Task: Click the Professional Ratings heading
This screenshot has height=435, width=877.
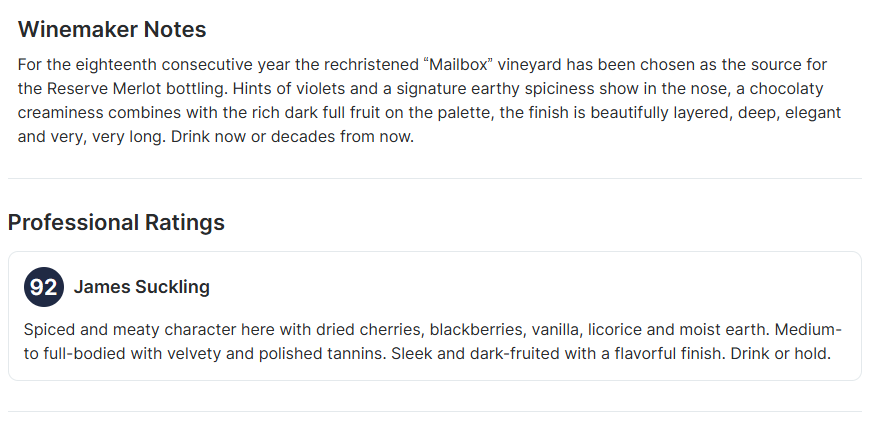Action: tap(116, 222)
